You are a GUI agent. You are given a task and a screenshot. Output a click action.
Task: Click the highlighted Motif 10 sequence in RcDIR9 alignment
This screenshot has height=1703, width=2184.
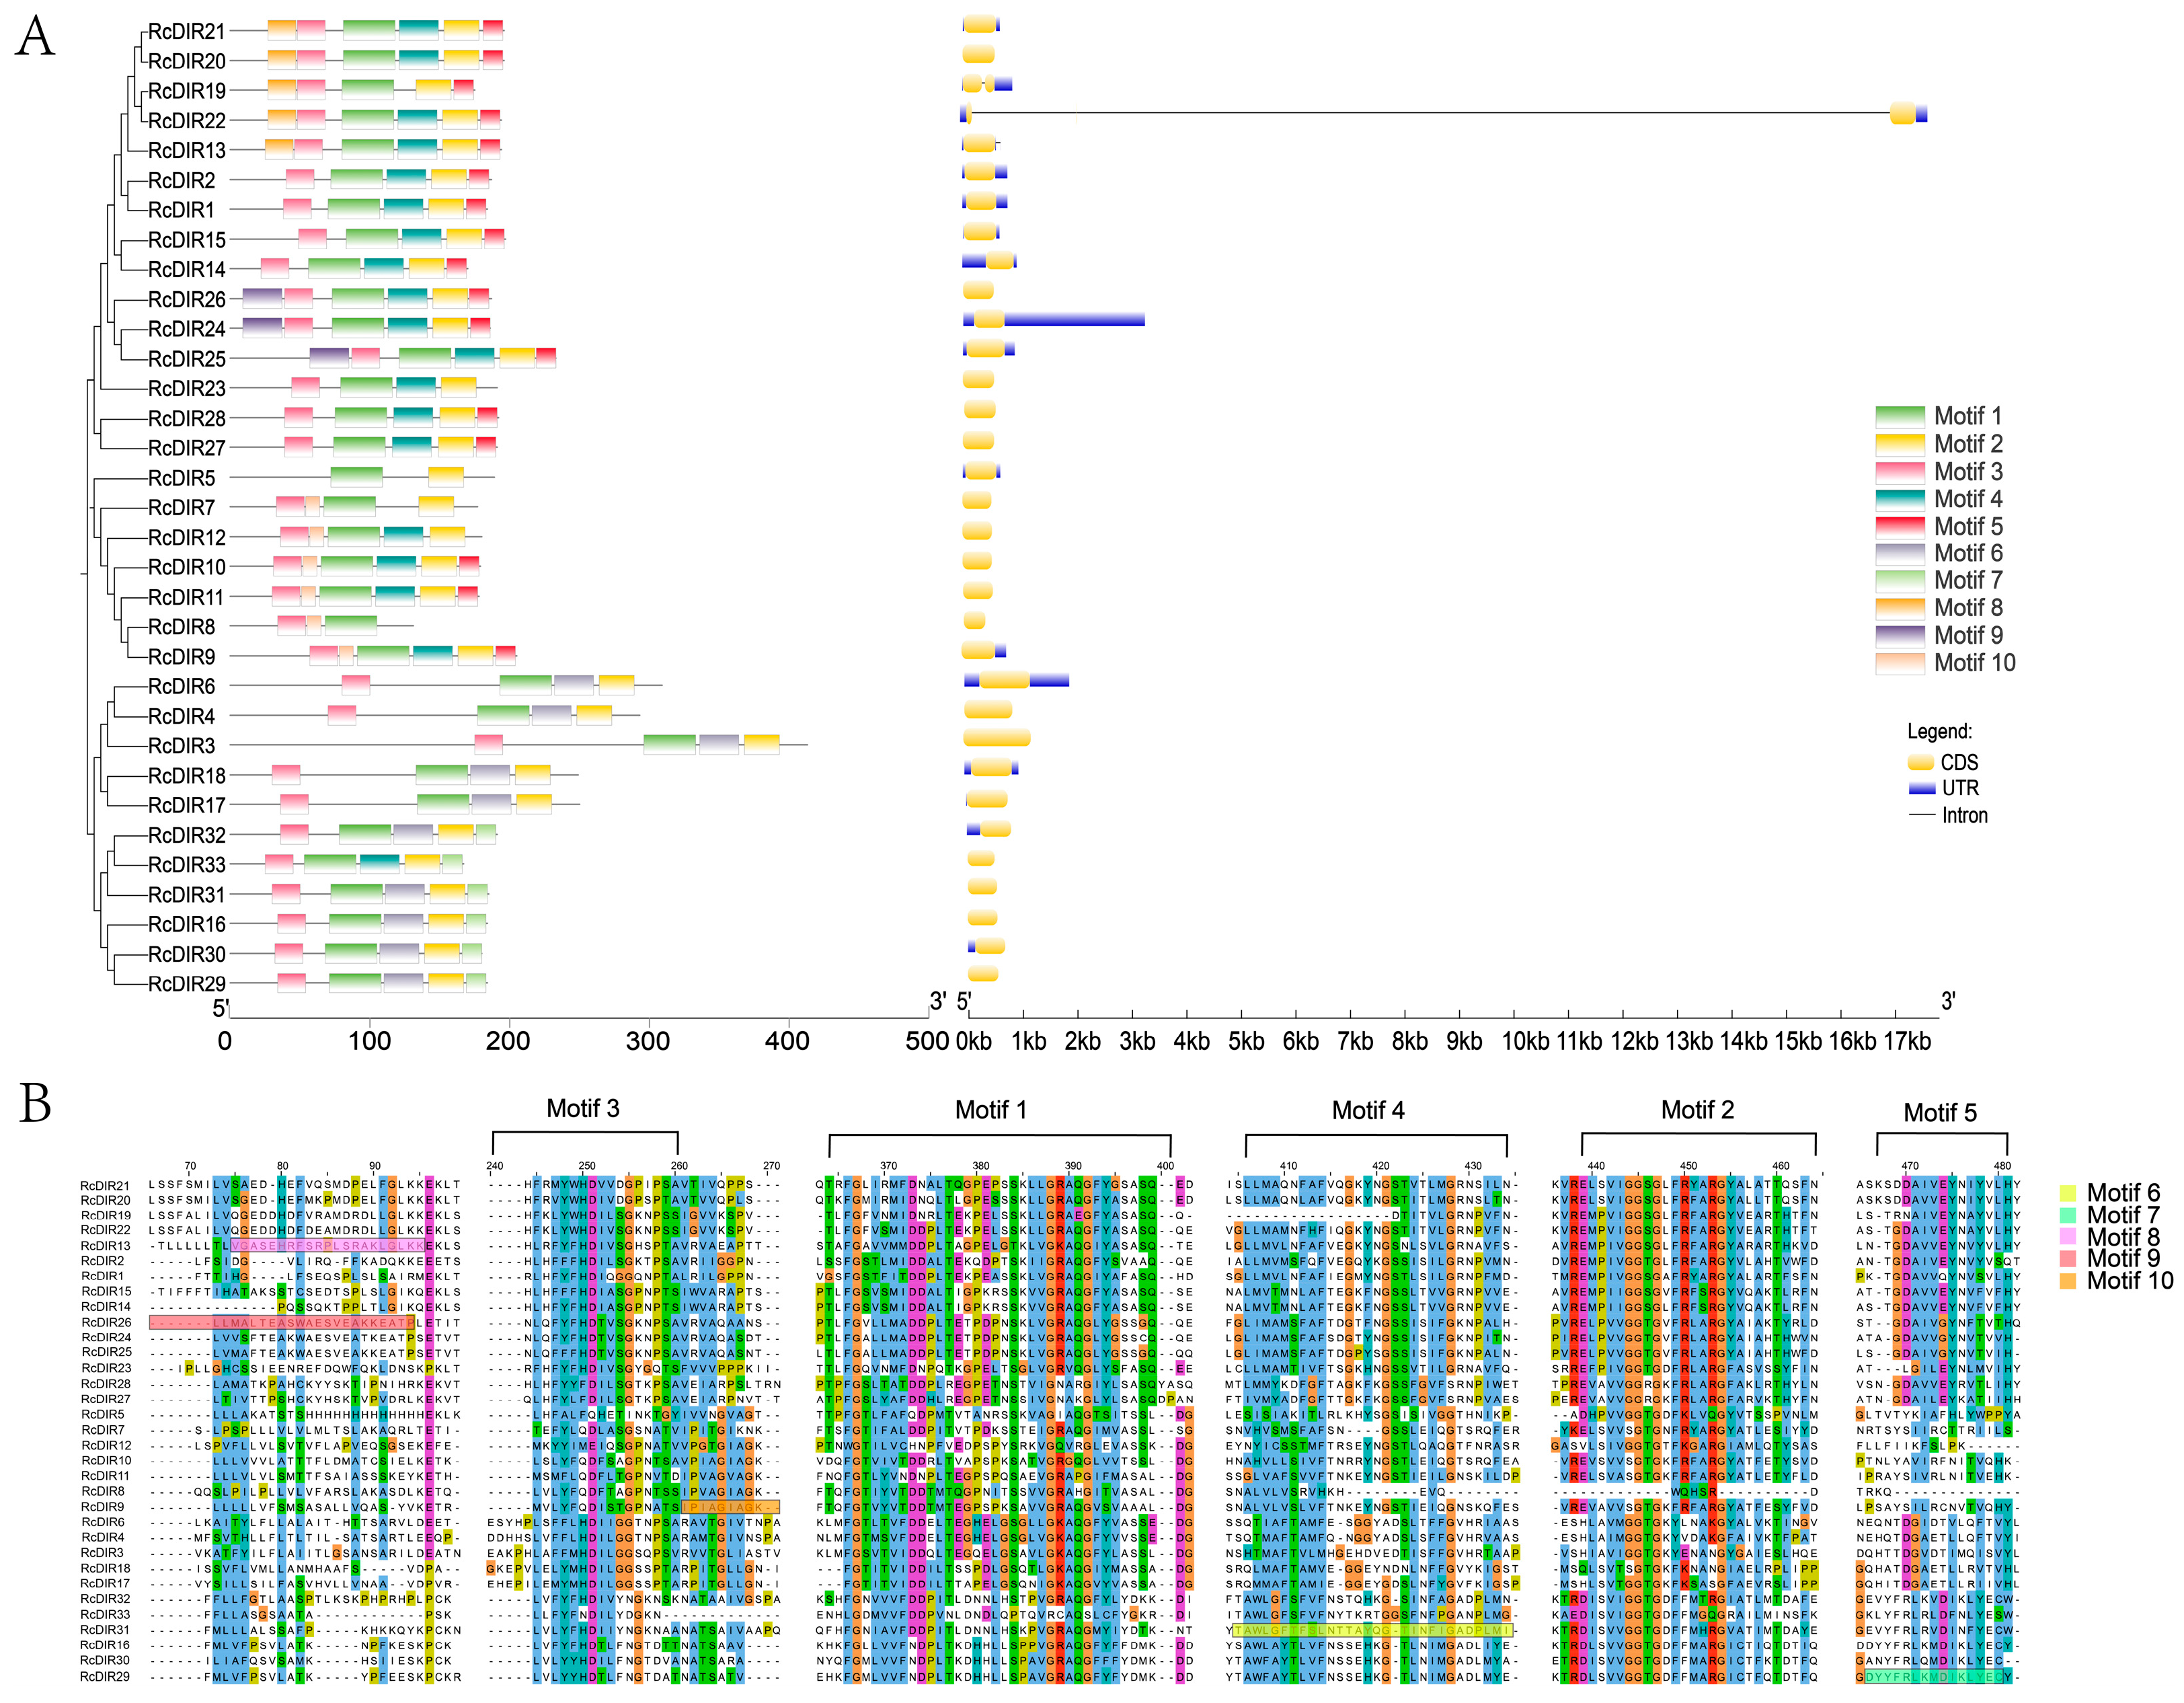(730, 1507)
